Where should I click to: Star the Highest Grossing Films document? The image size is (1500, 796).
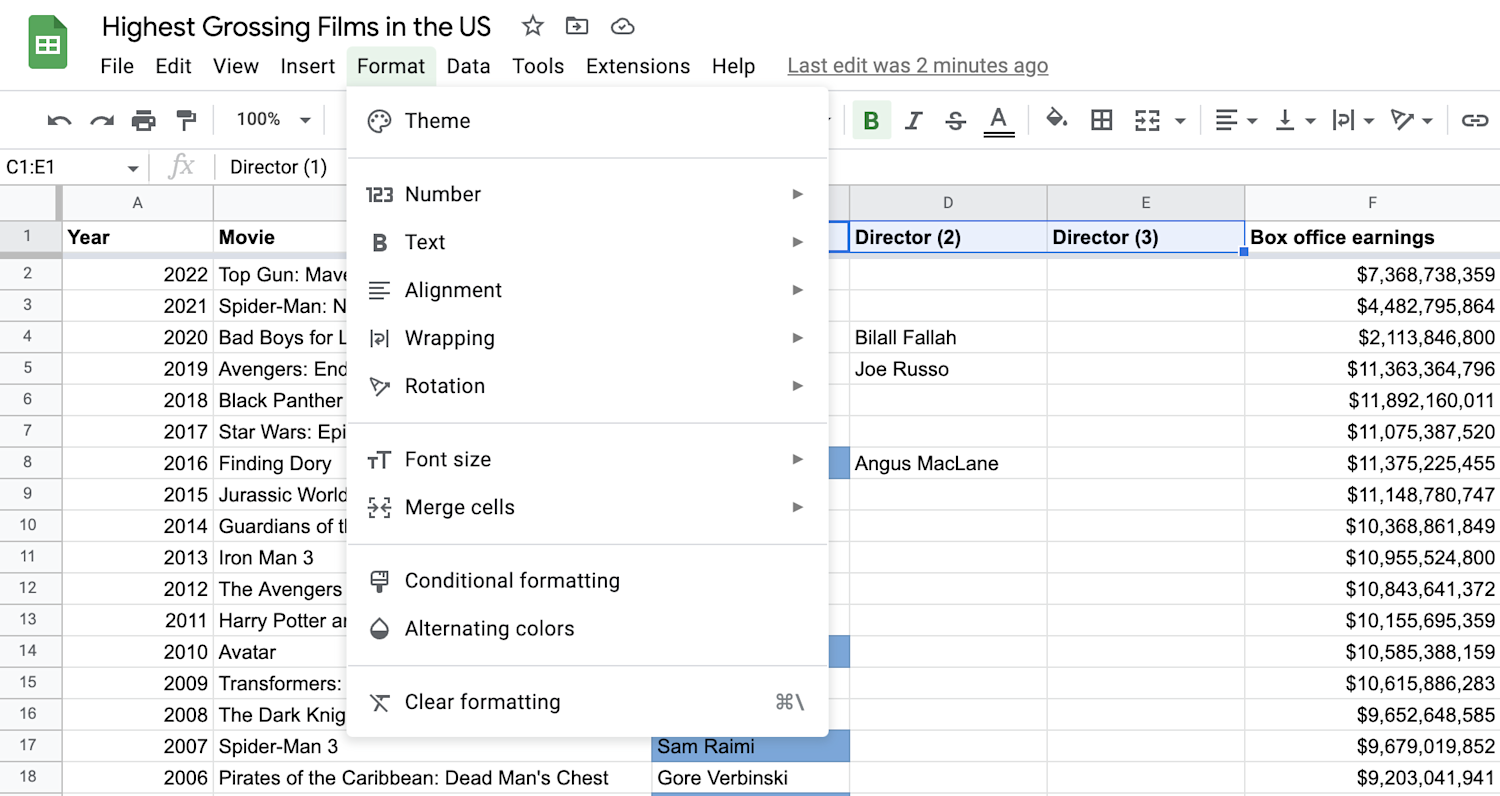click(533, 26)
